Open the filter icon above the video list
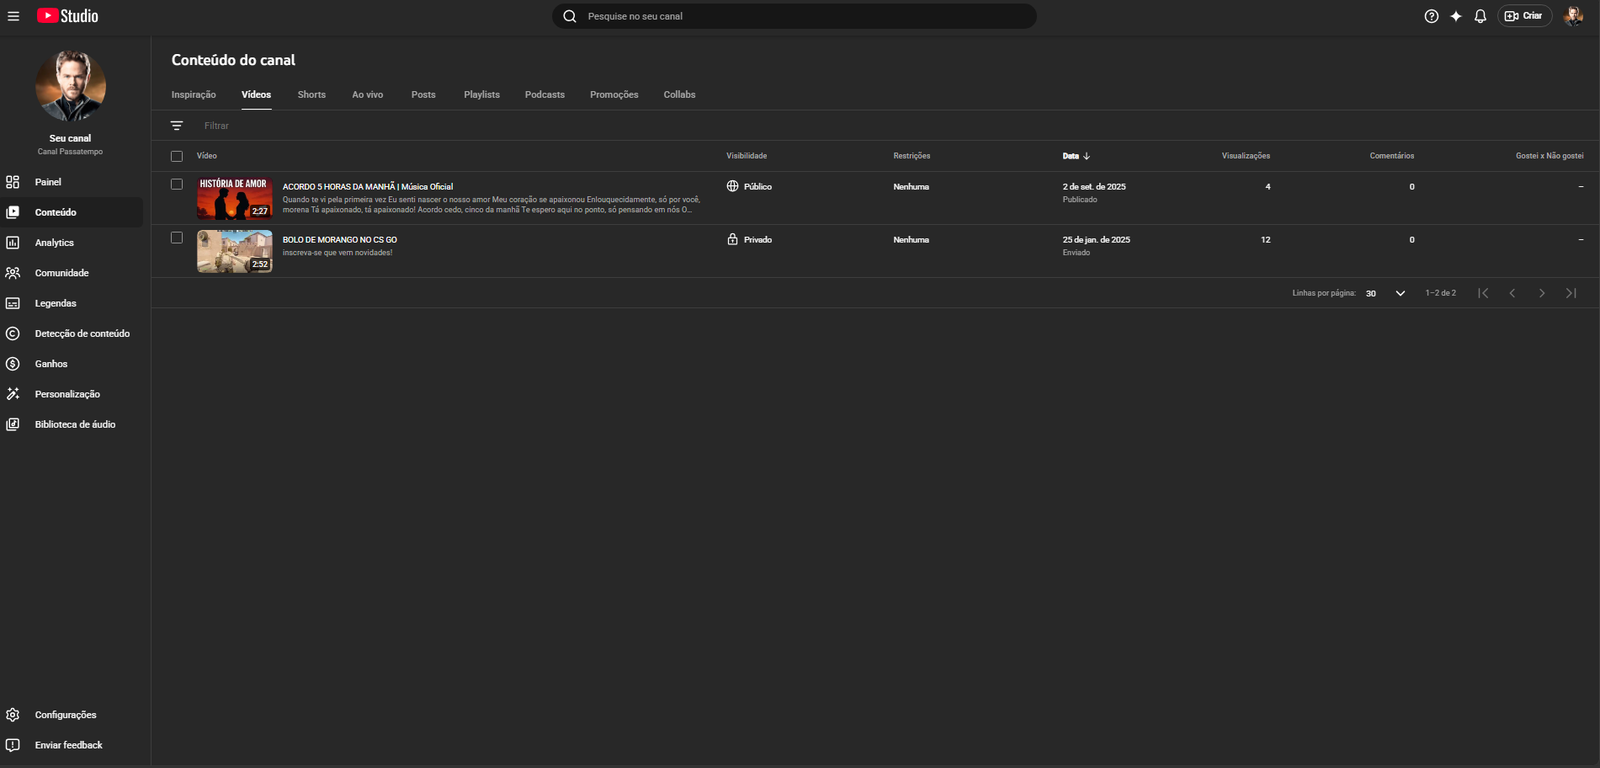 pos(177,126)
